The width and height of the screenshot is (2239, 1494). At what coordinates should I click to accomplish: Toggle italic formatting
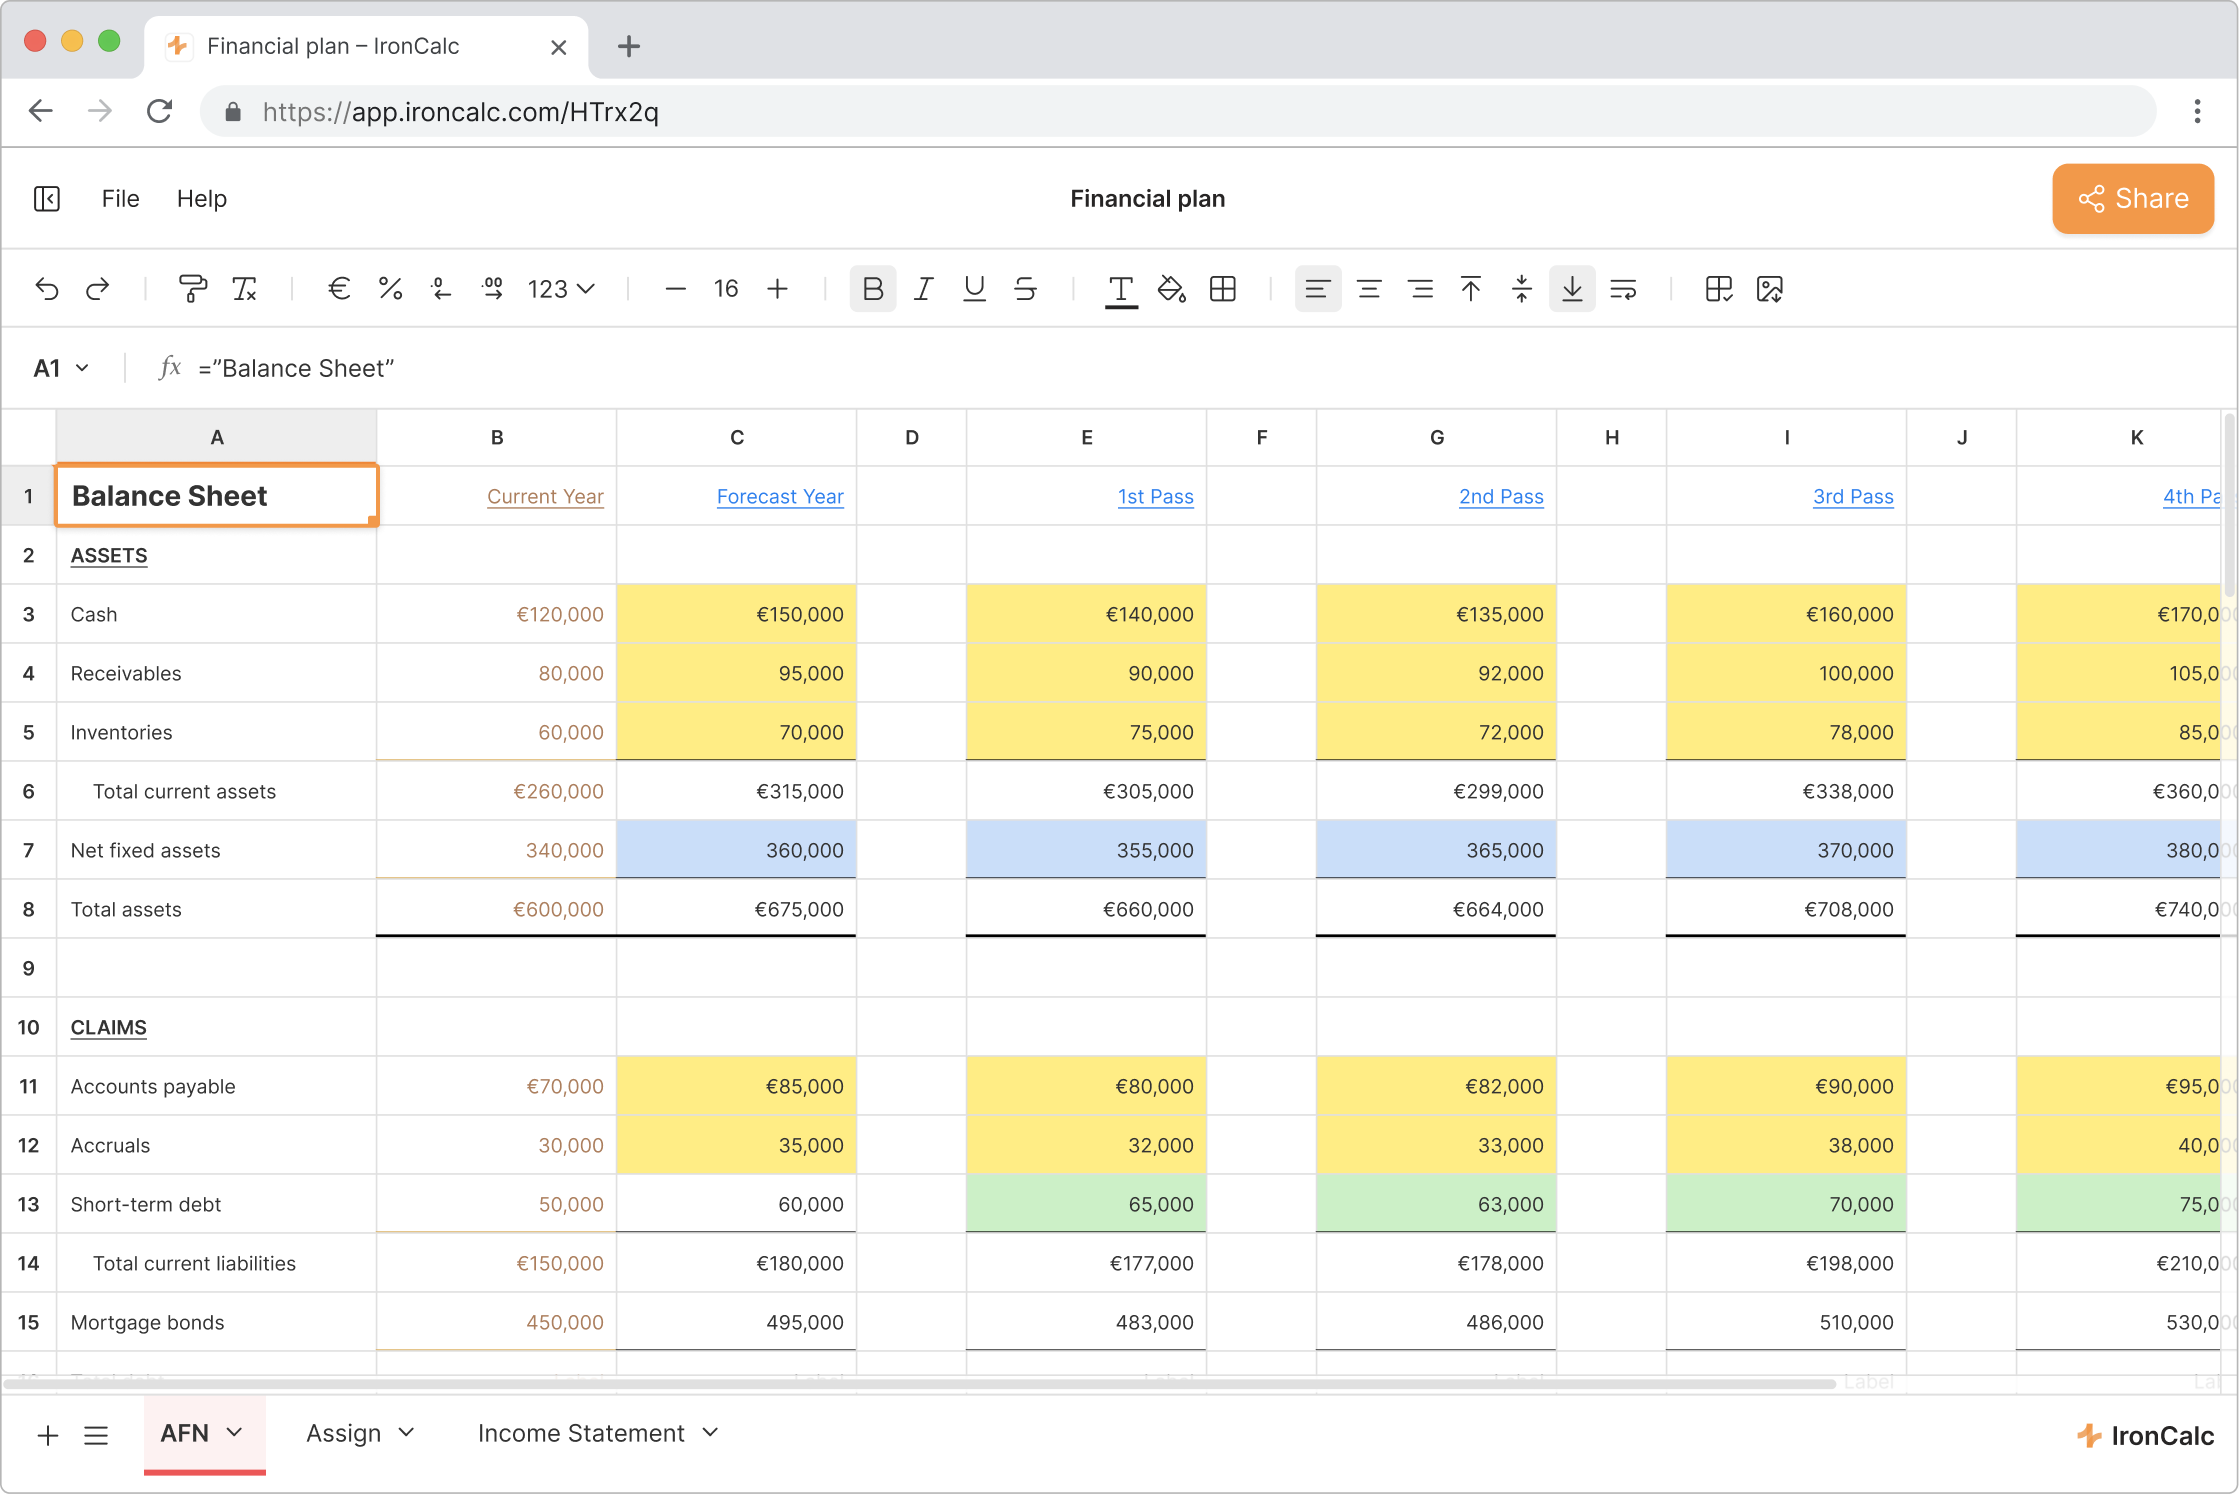click(x=923, y=289)
